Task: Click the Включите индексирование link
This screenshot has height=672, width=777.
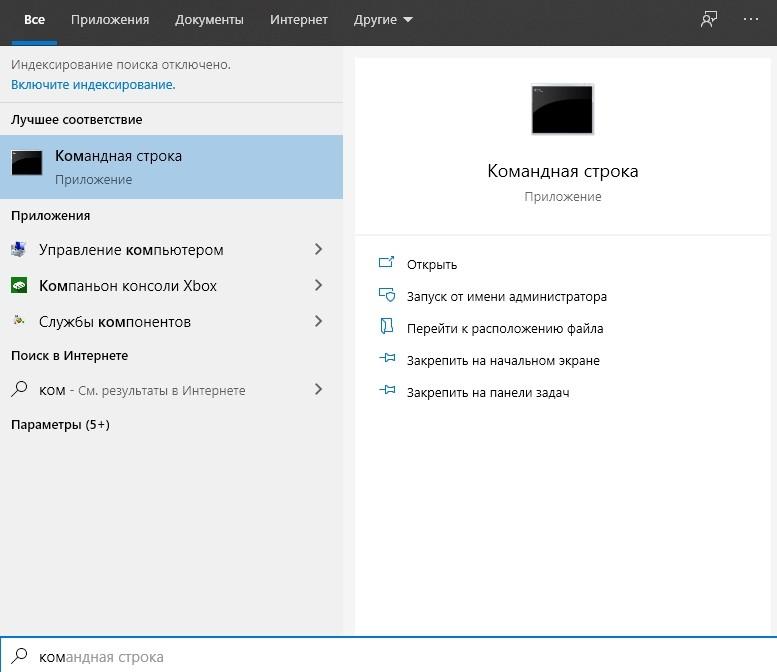Action: [x=93, y=85]
